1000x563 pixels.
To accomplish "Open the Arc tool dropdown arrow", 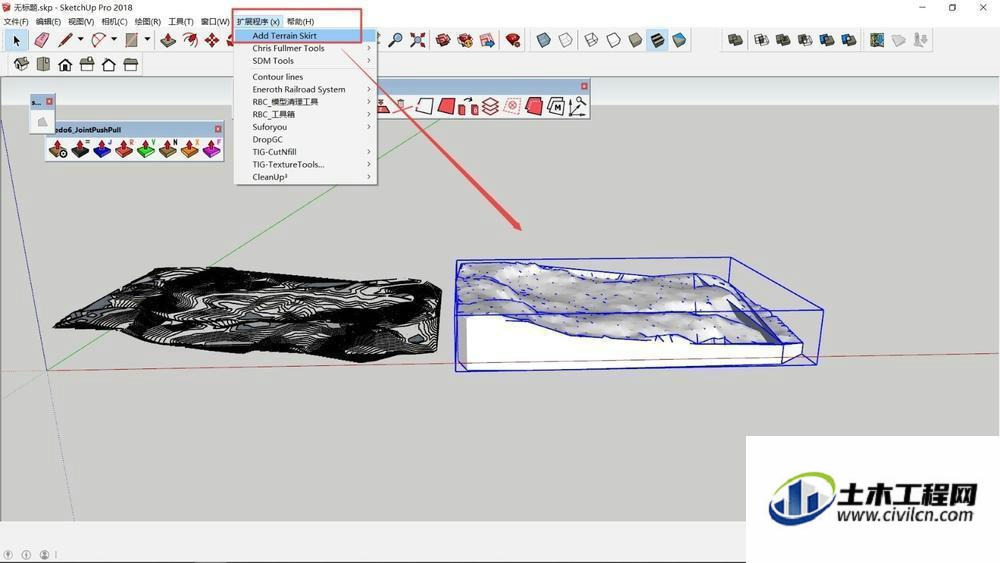I will pyautogui.click(x=114, y=40).
